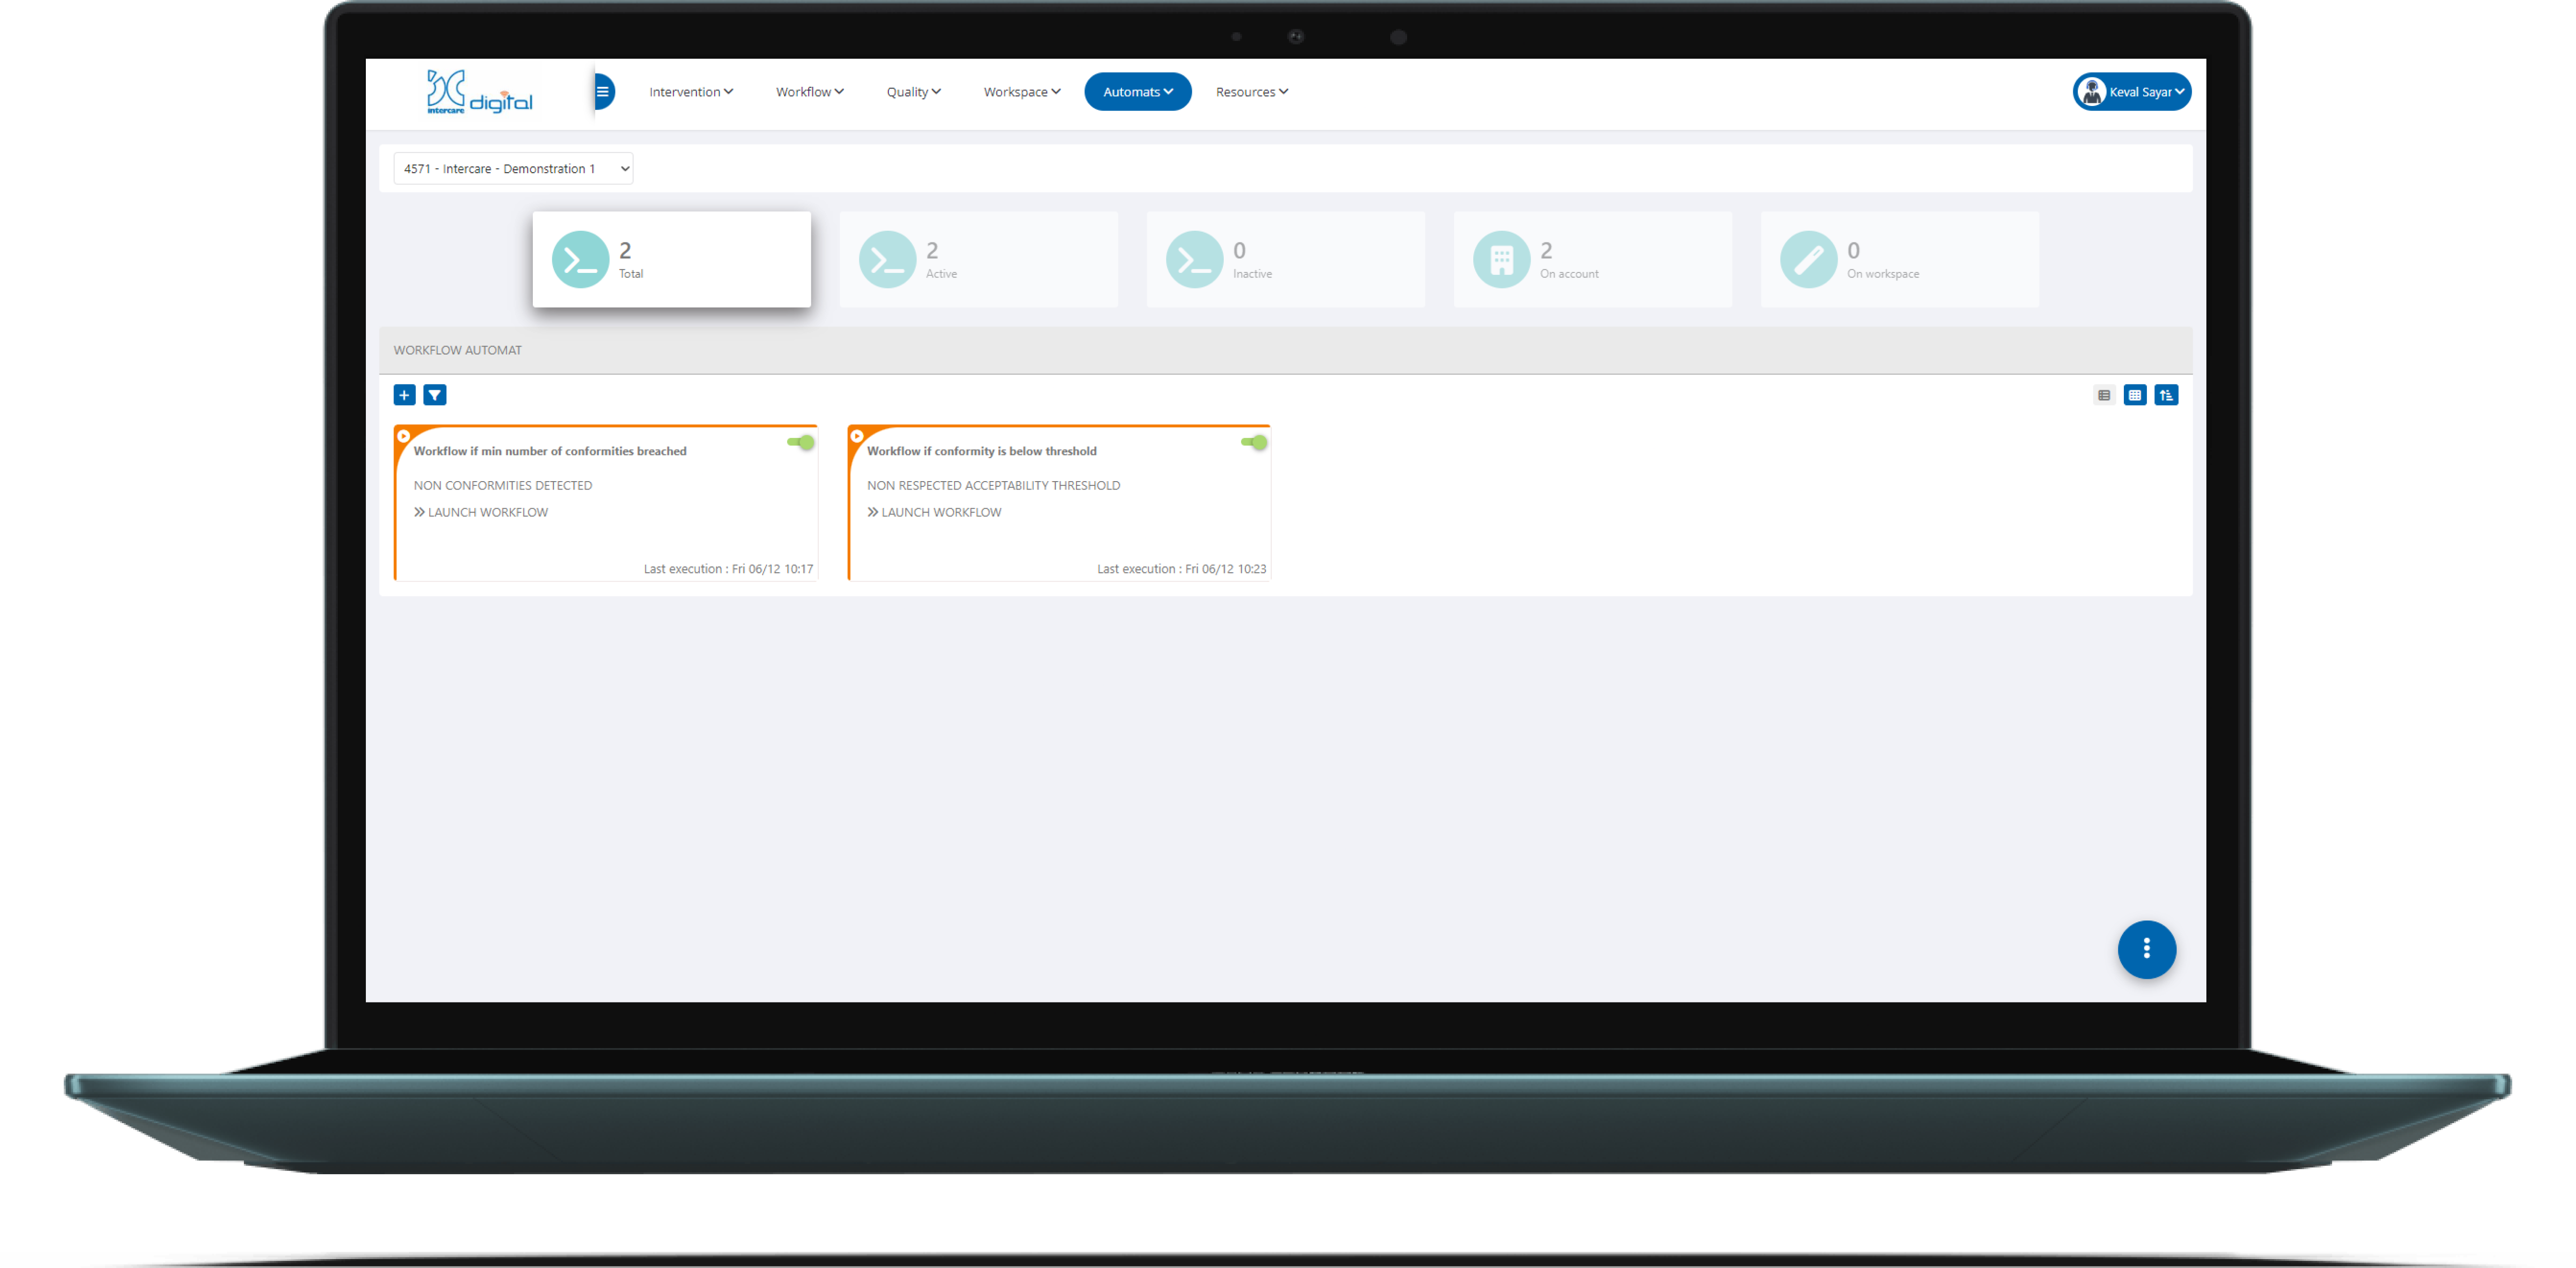Filter by On account card

coord(1593,259)
